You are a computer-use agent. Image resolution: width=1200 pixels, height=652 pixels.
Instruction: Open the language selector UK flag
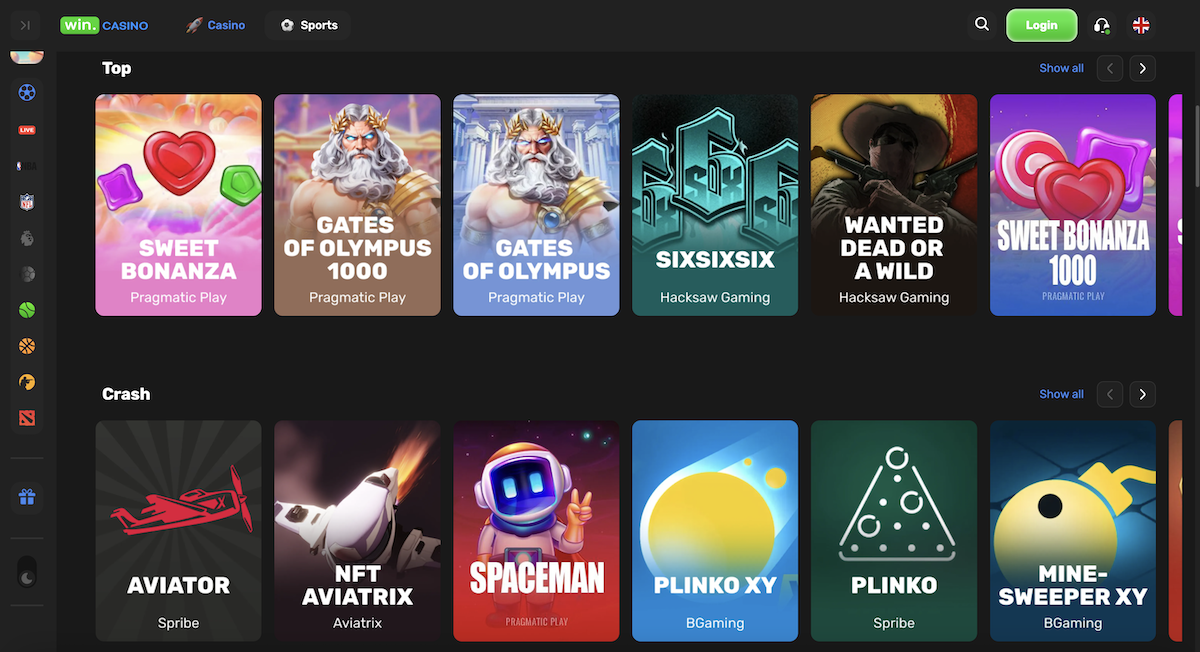pos(1140,25)
